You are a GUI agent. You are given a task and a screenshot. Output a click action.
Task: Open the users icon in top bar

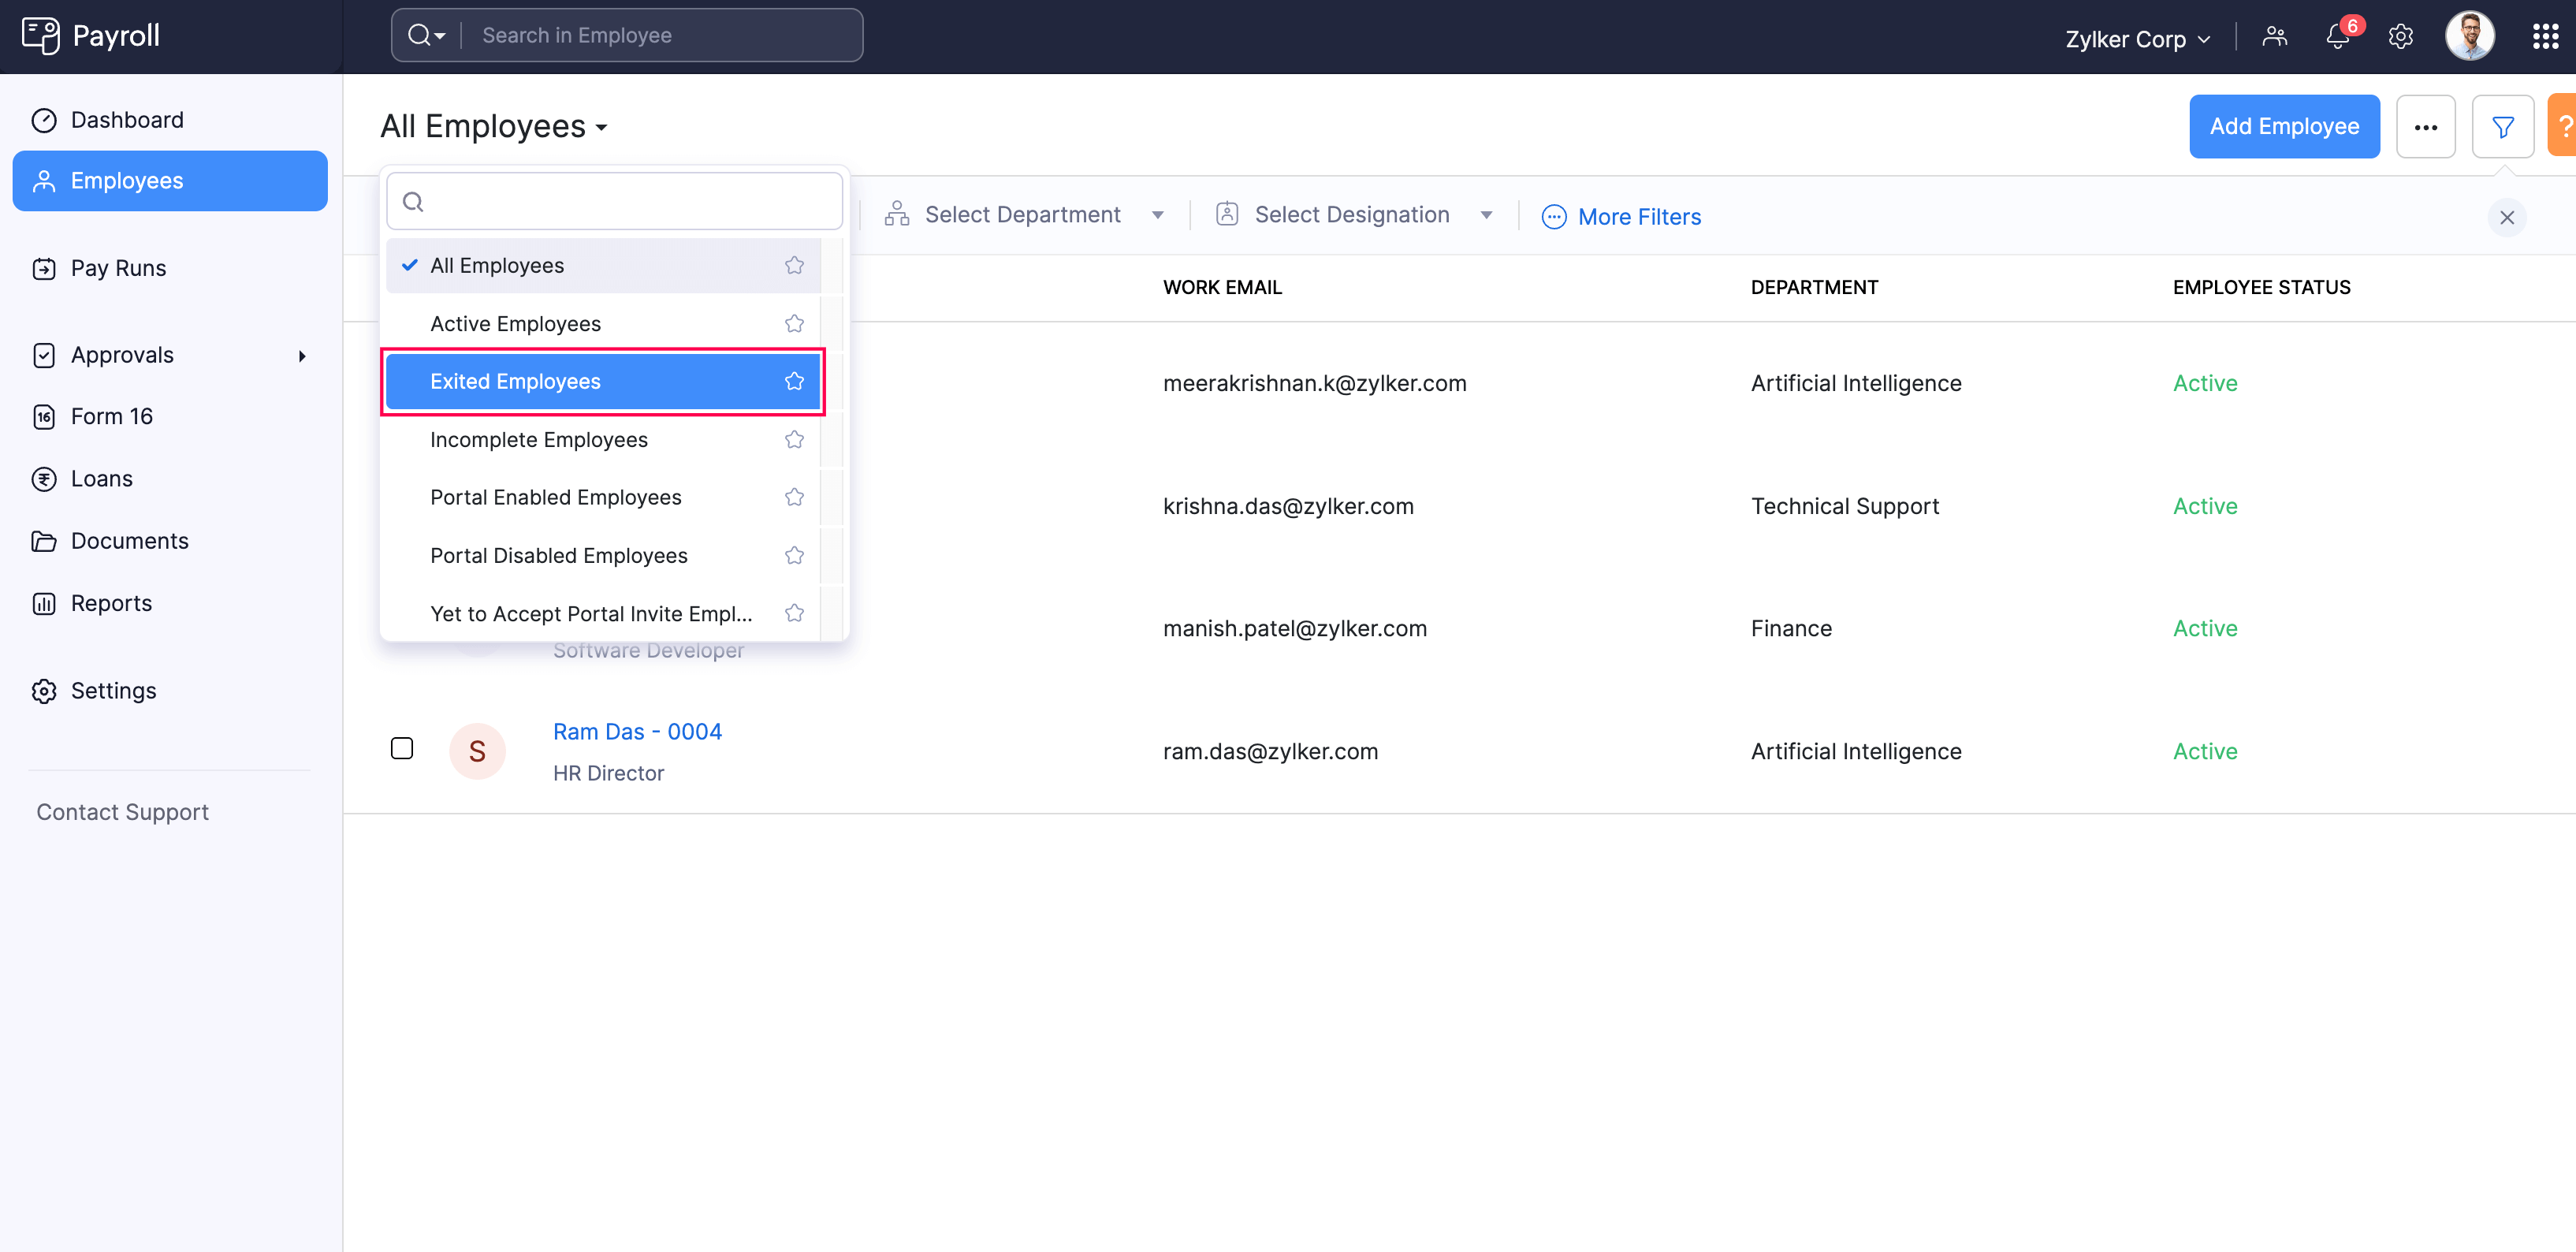pyautogui.click(x=2274, y=37)
